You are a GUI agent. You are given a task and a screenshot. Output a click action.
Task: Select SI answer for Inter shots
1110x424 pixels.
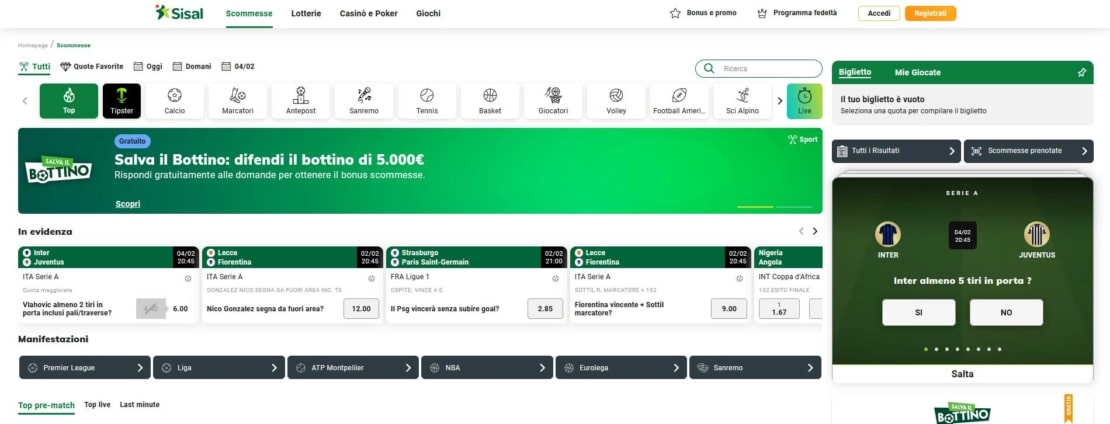coord(918,312)
